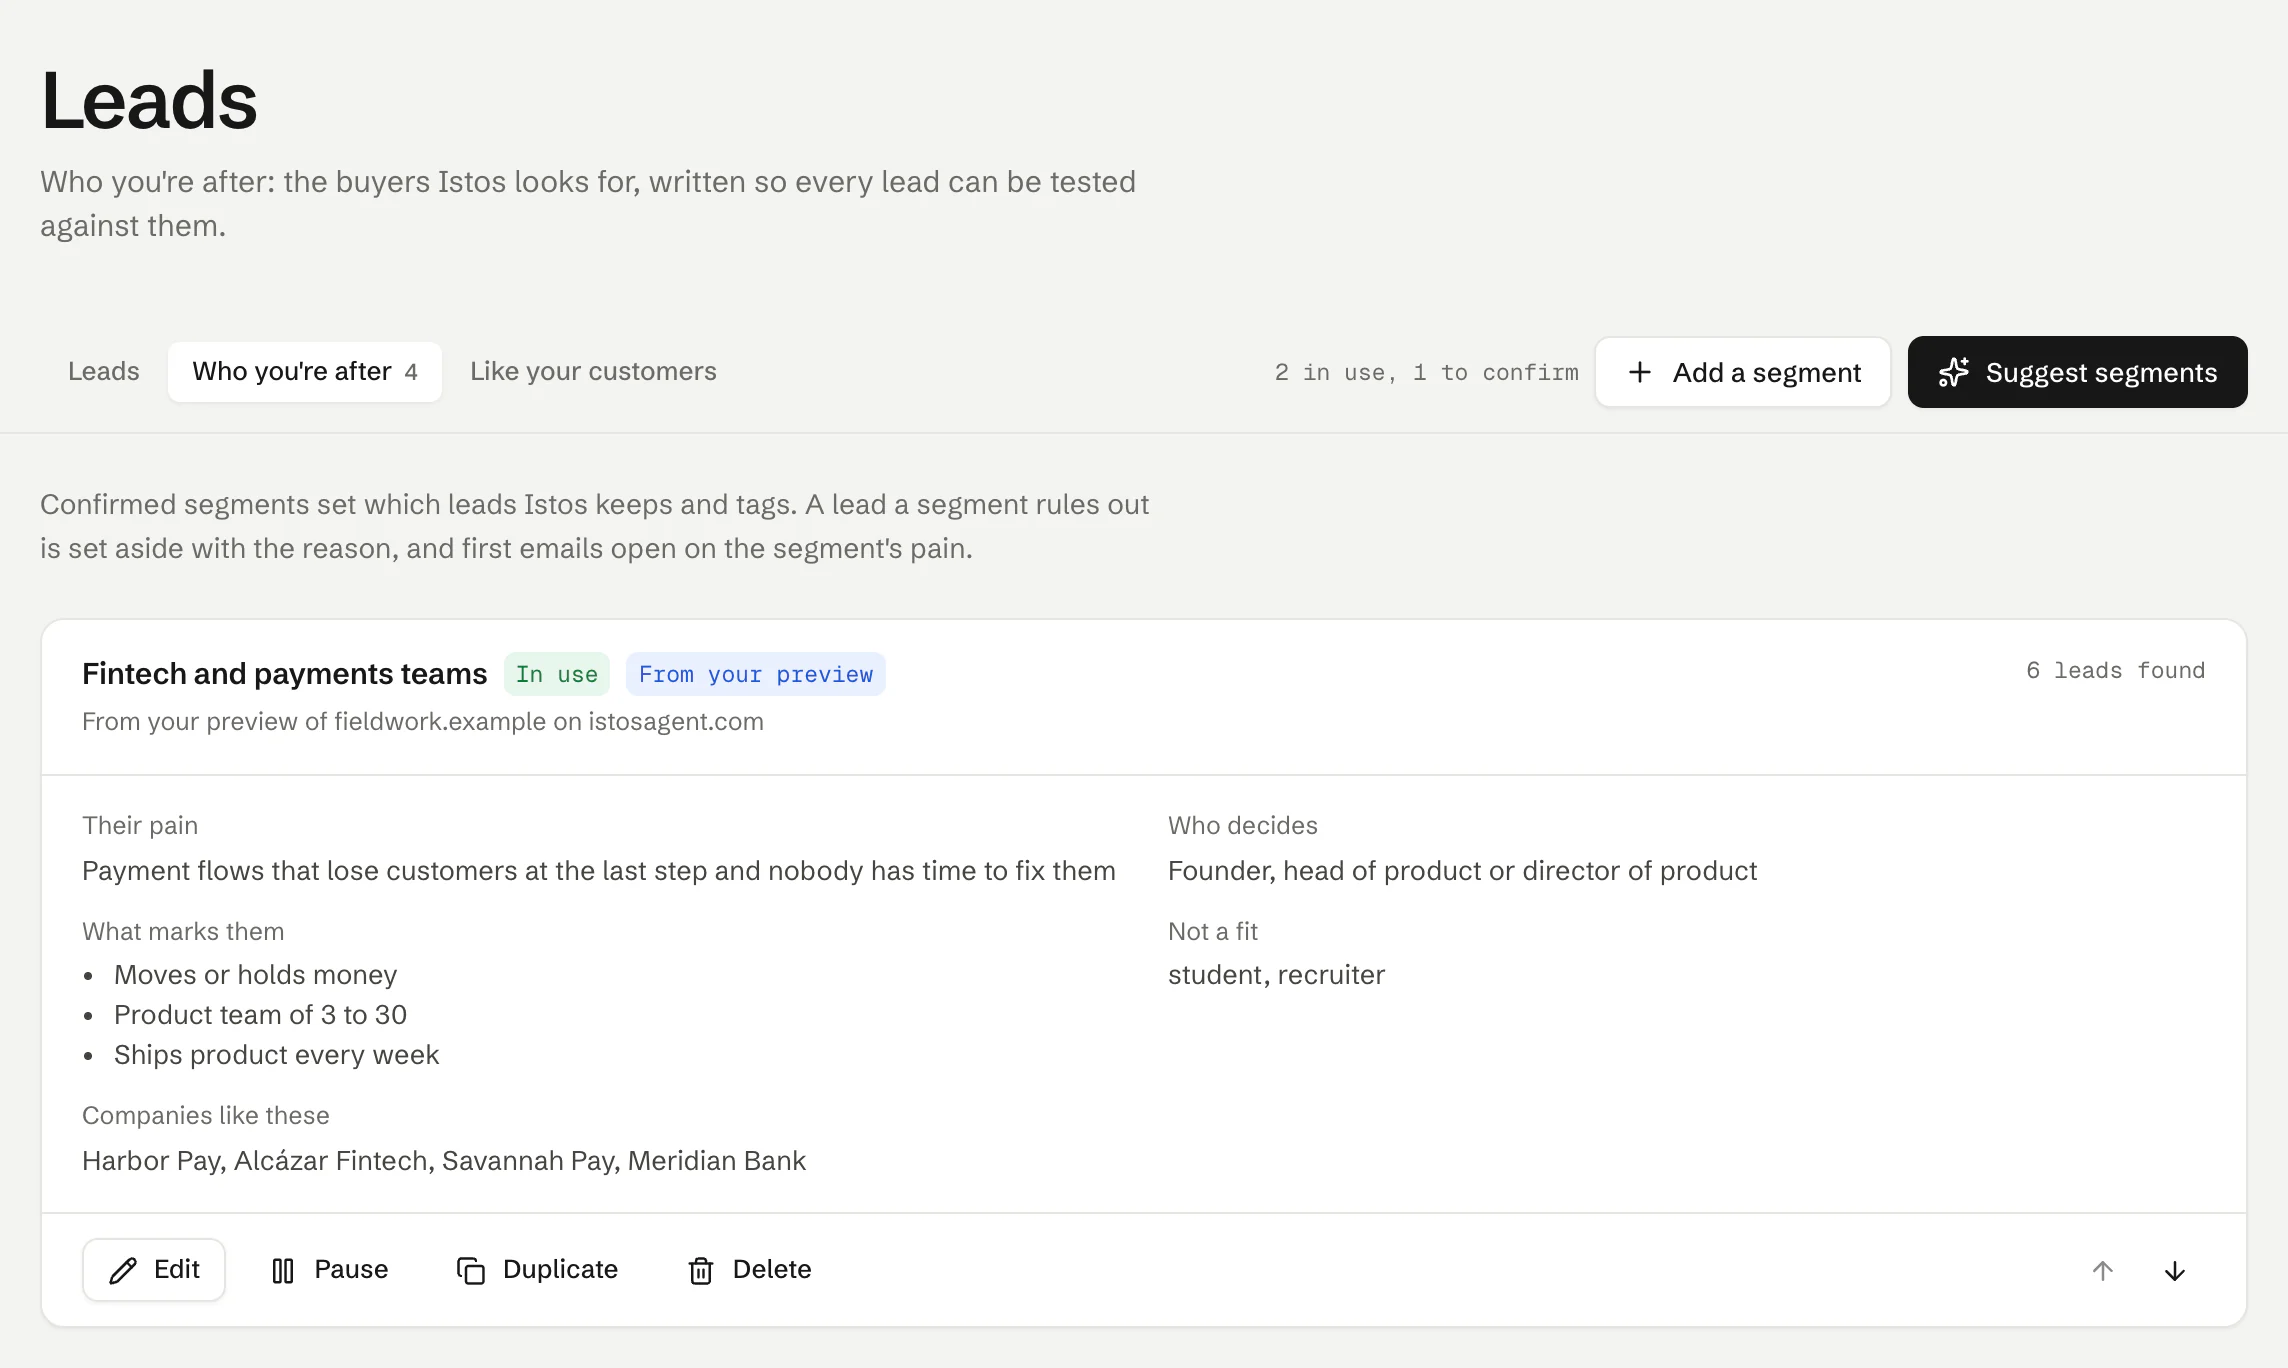The width and height of the screenshot is (2288, 1368).
Task: Duplicate the Fintech and payments segment
Action: tap(537, 1270)
